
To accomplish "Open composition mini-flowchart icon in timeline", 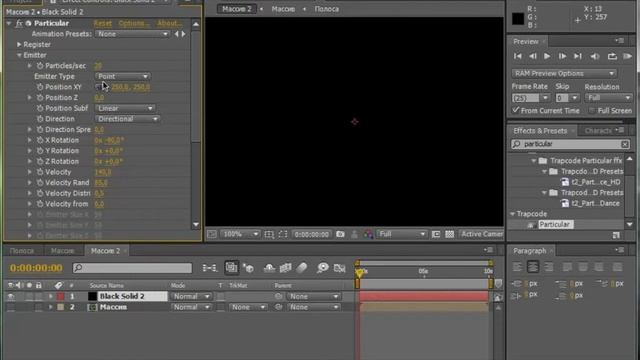I will (x=209, y=268).
